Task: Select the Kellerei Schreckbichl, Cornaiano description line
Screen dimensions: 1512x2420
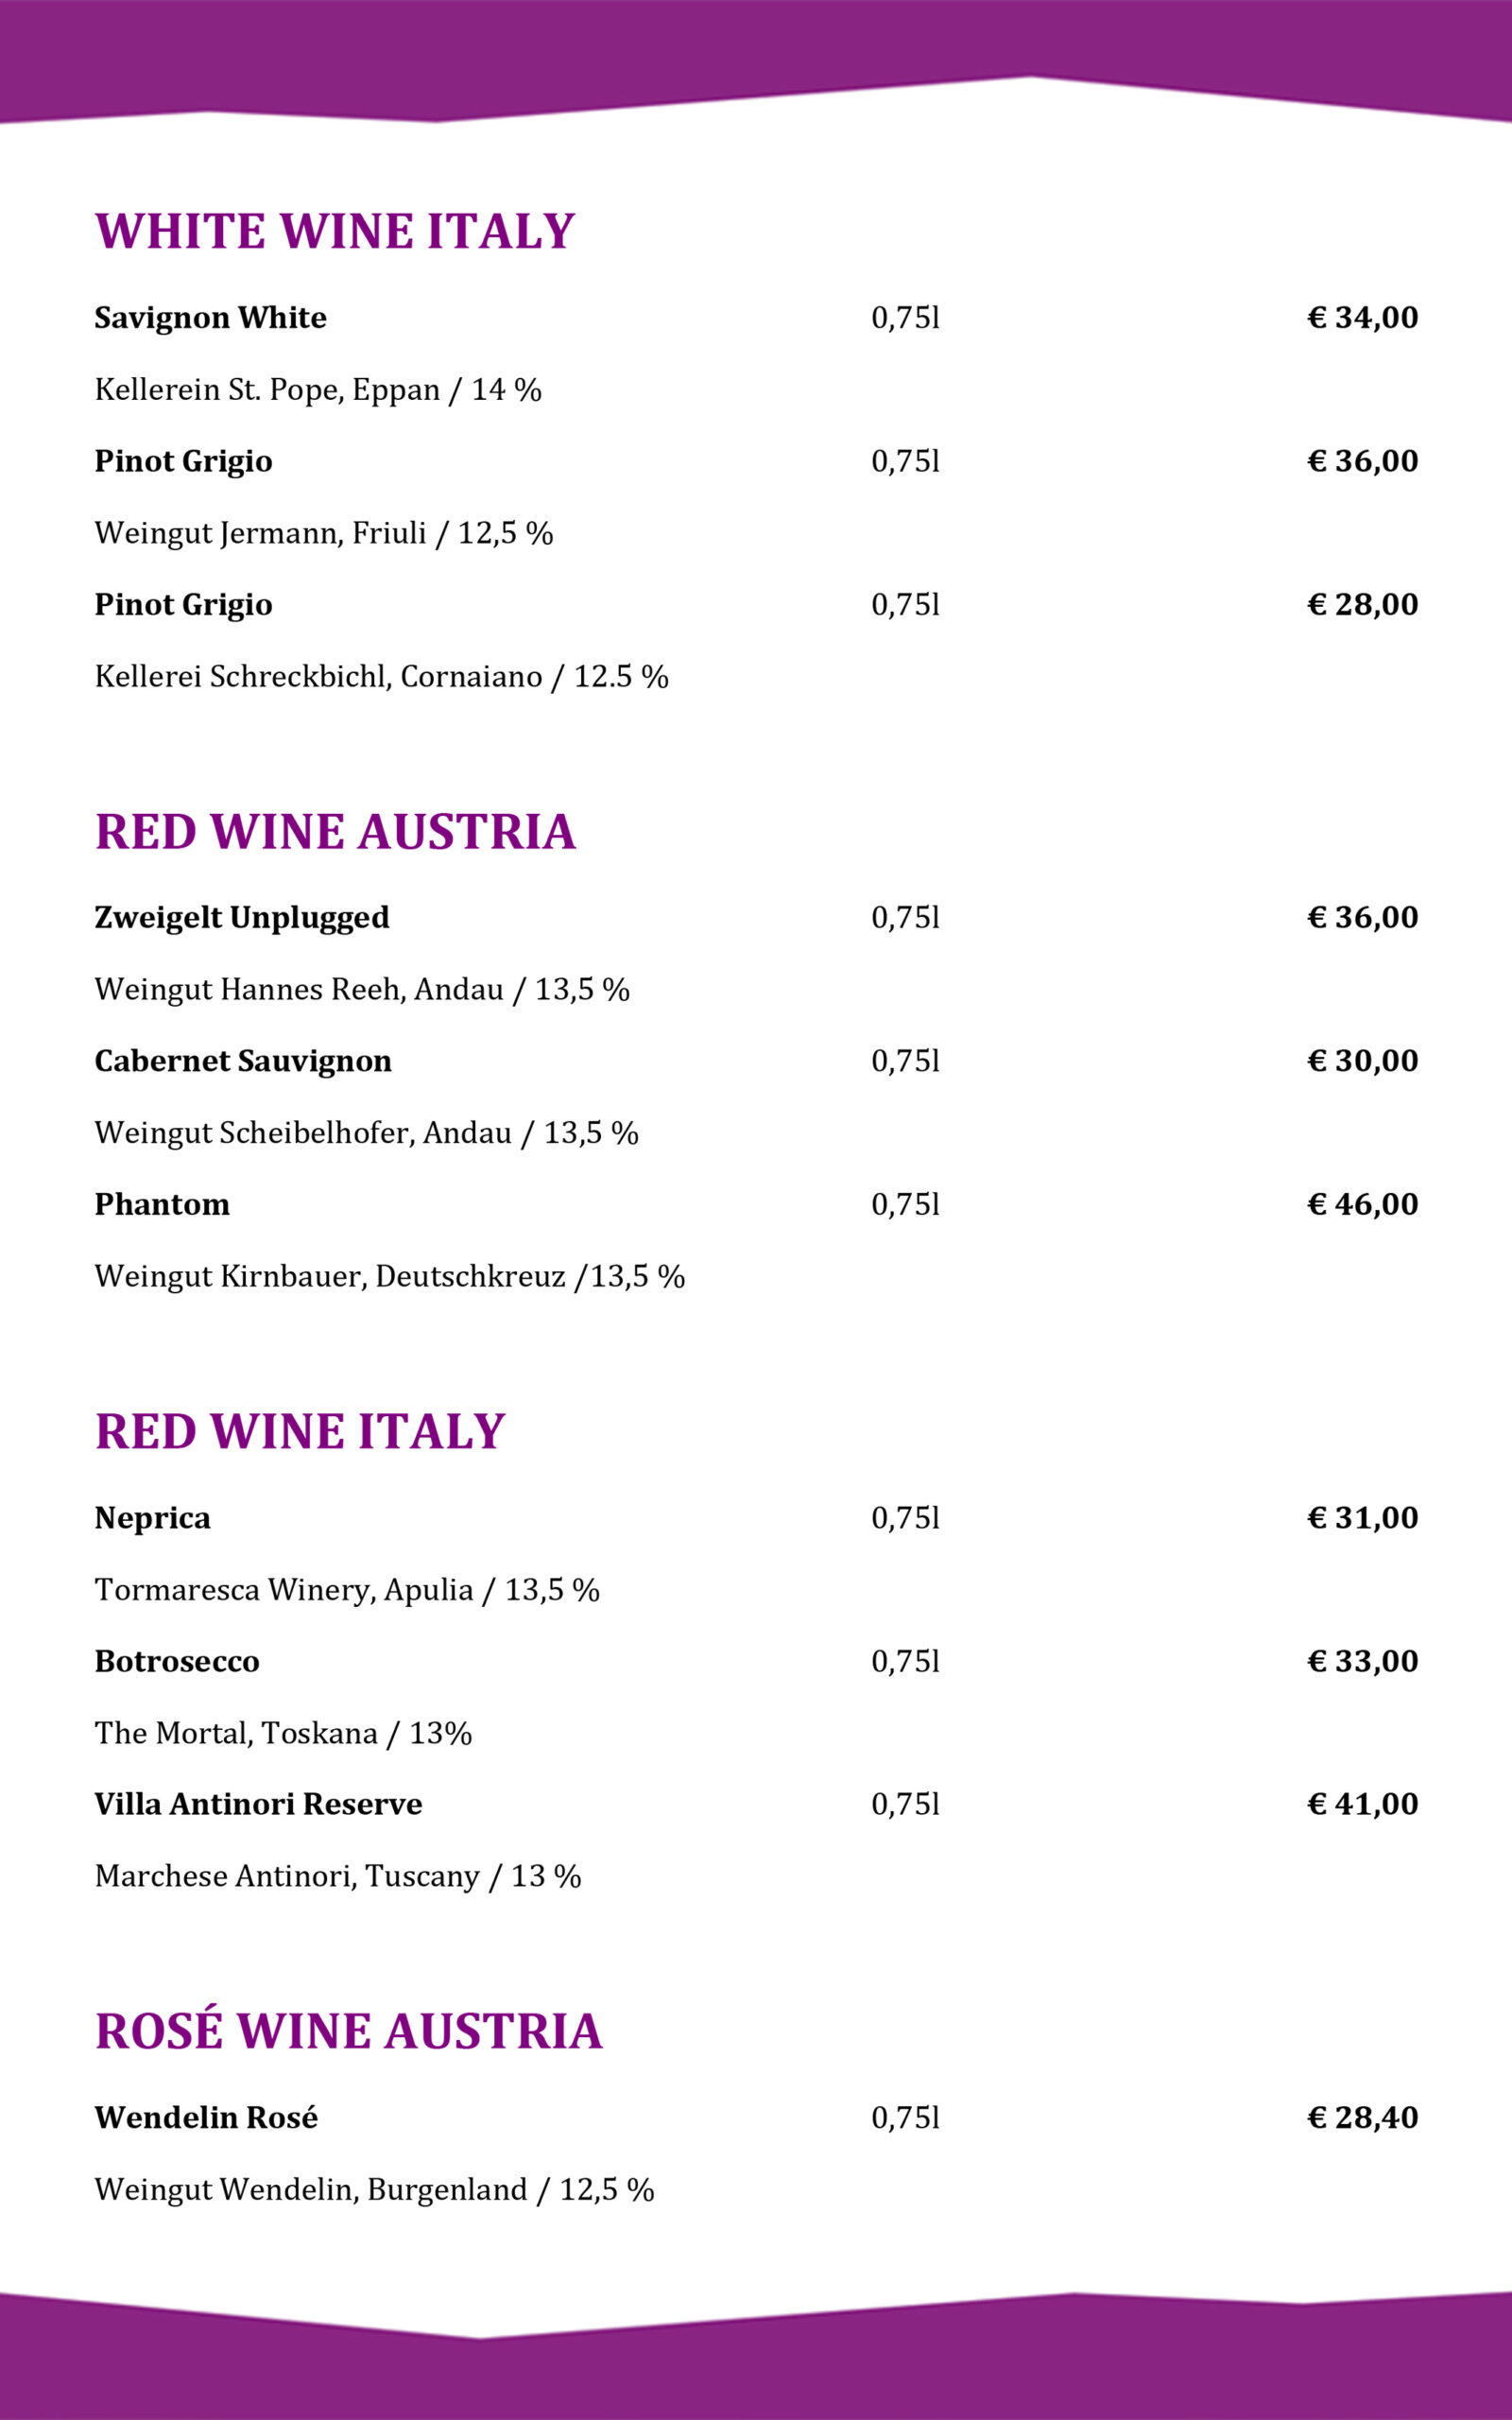Action: pyautogui.click(x=381, y=677)
